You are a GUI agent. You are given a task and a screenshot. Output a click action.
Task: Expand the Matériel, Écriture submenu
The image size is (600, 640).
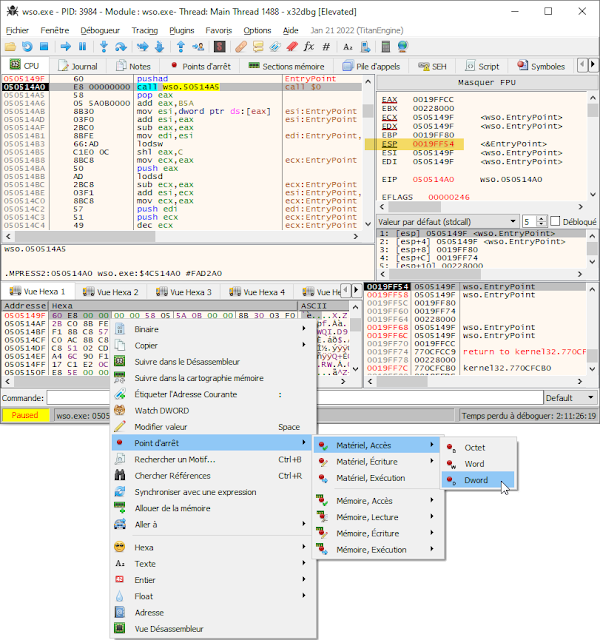click(x=378, y=462)
